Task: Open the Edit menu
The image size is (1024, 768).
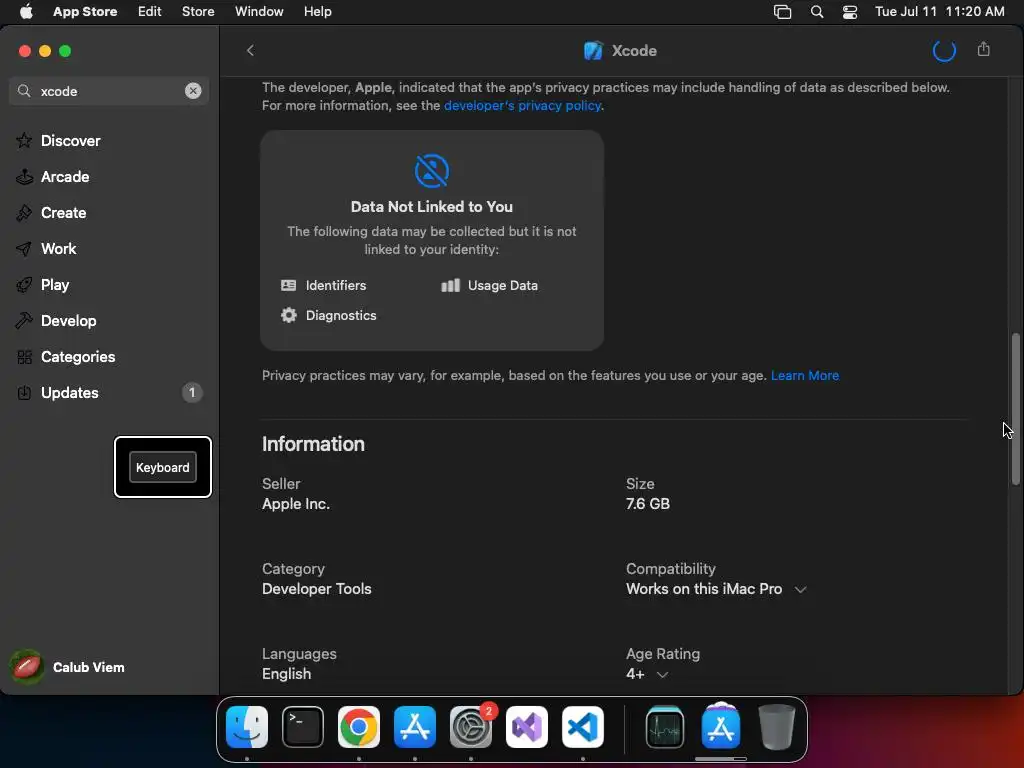Action: click(x=150, y=11)
